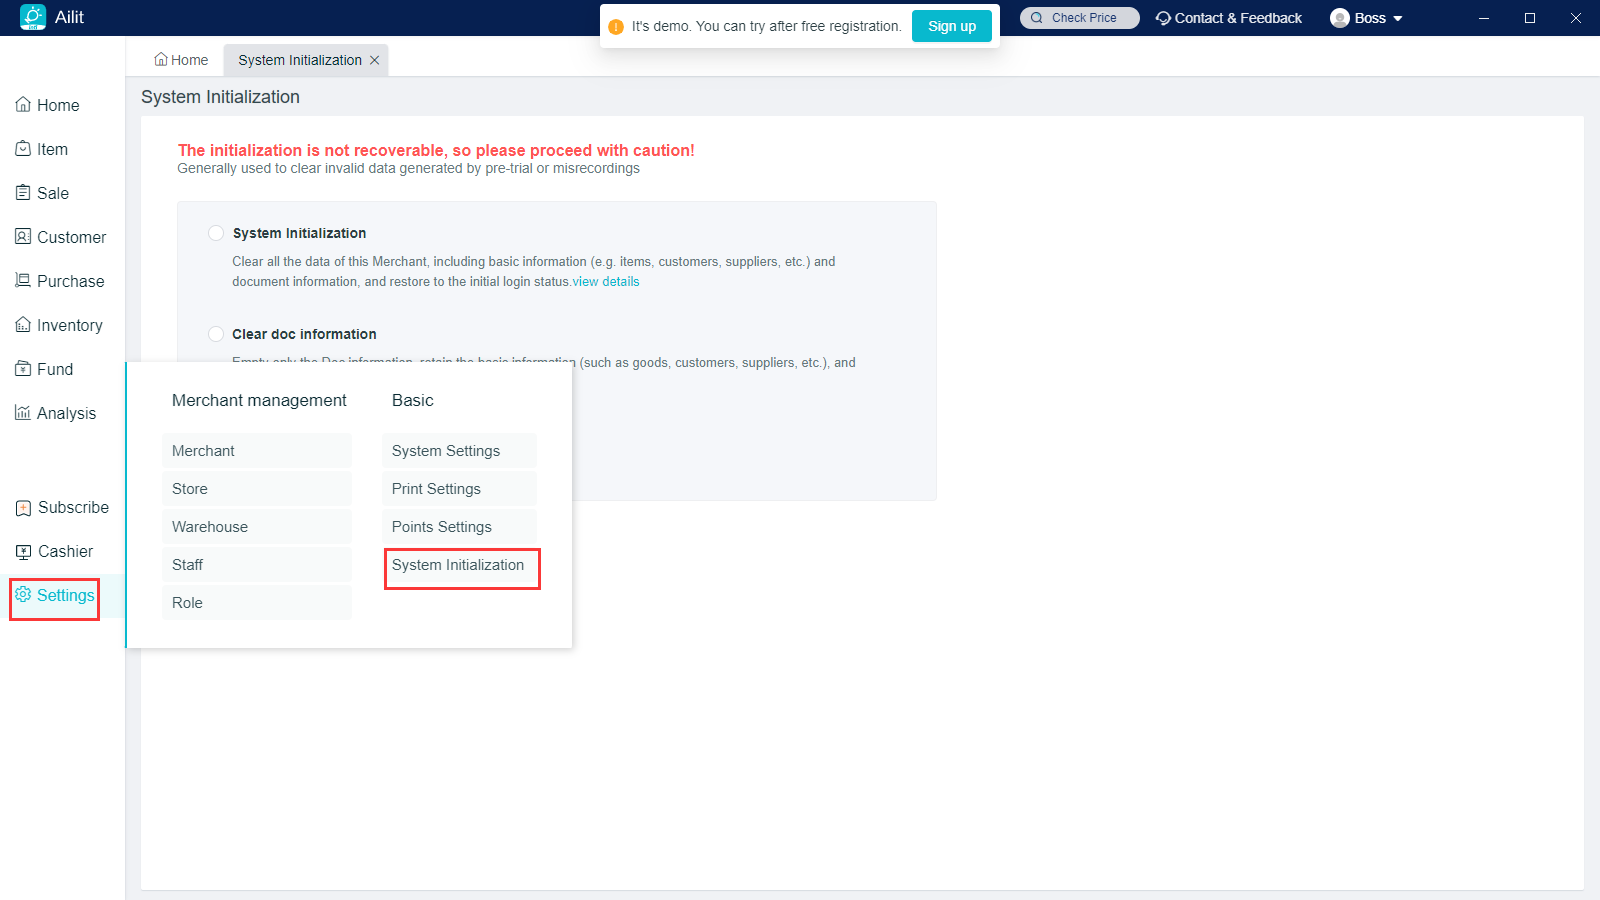
Task: Open the Sale sidebar icon
Action: (x=23, y=193)
